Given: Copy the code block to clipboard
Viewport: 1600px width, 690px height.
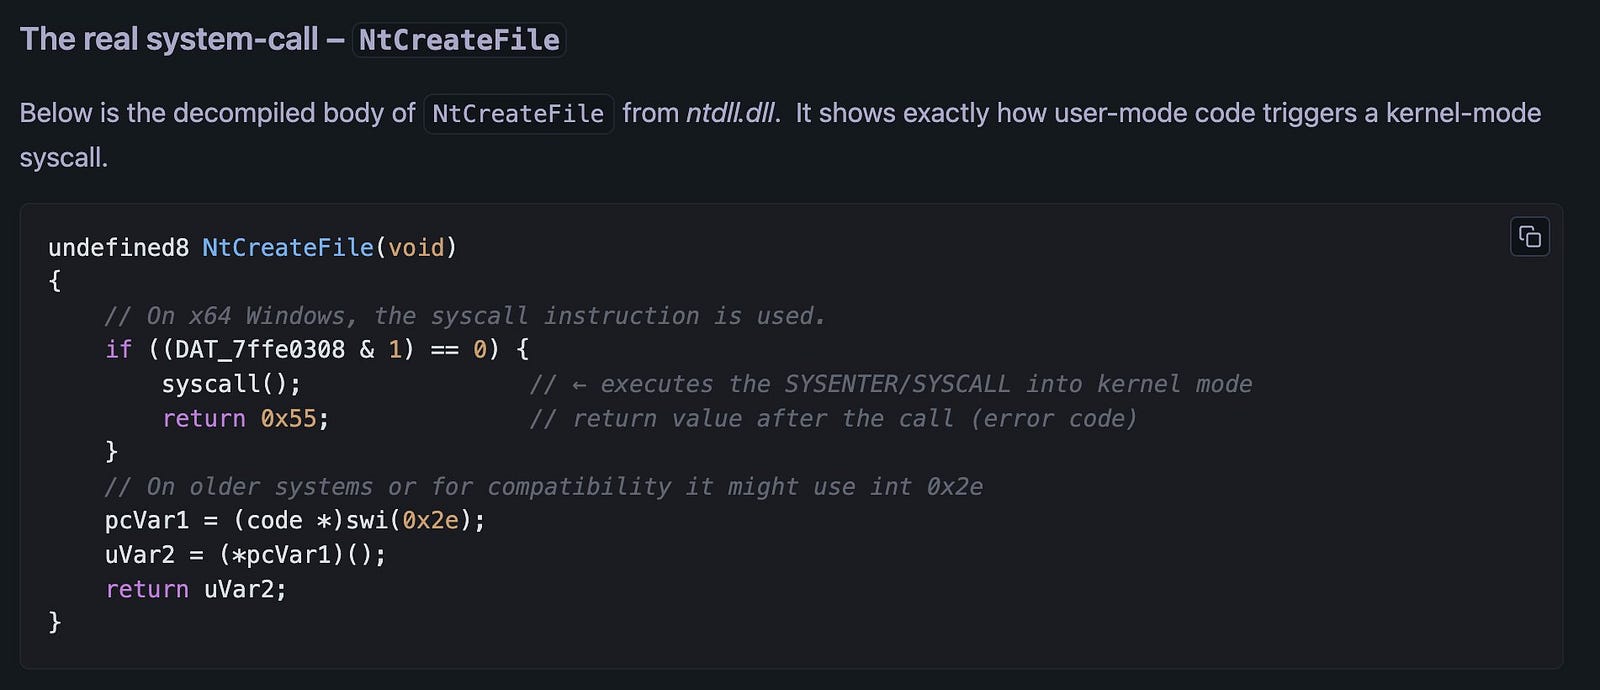Looking at the screenshot, I should [x=1529, y=237].
